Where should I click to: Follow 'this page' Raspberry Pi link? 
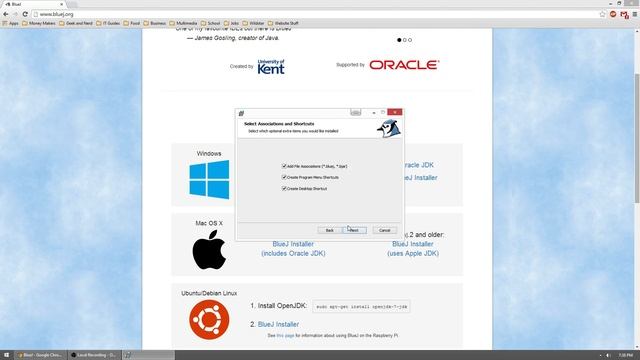coord(285,336)
